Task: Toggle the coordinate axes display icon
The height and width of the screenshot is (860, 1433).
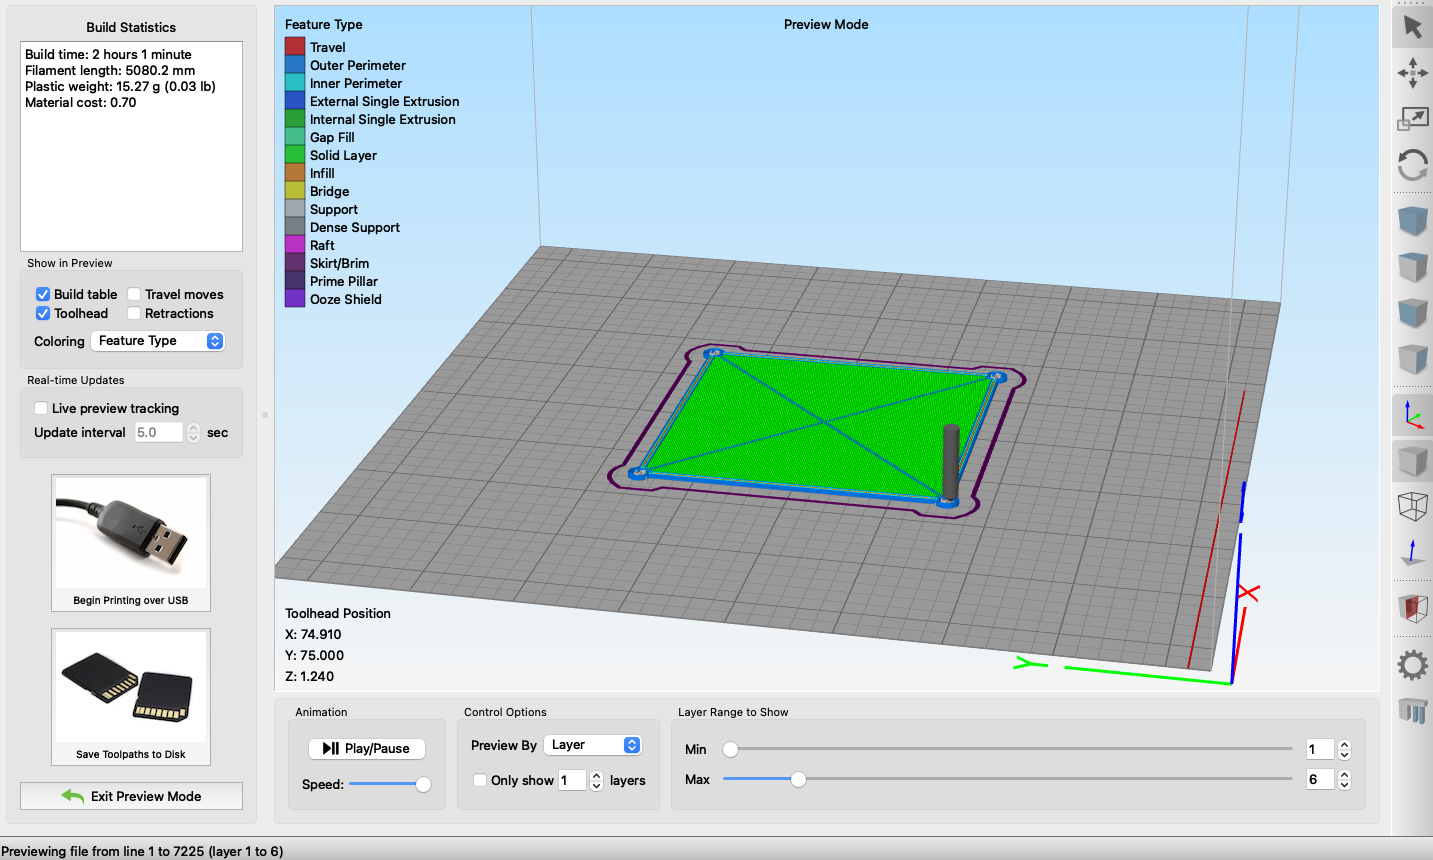Action: point(1412,415)
